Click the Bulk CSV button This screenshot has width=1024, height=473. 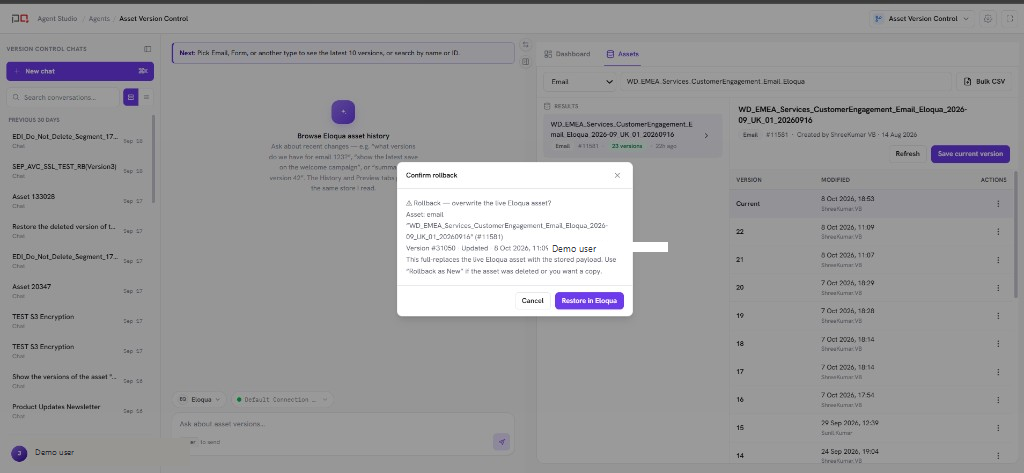[x=984, y=82]
